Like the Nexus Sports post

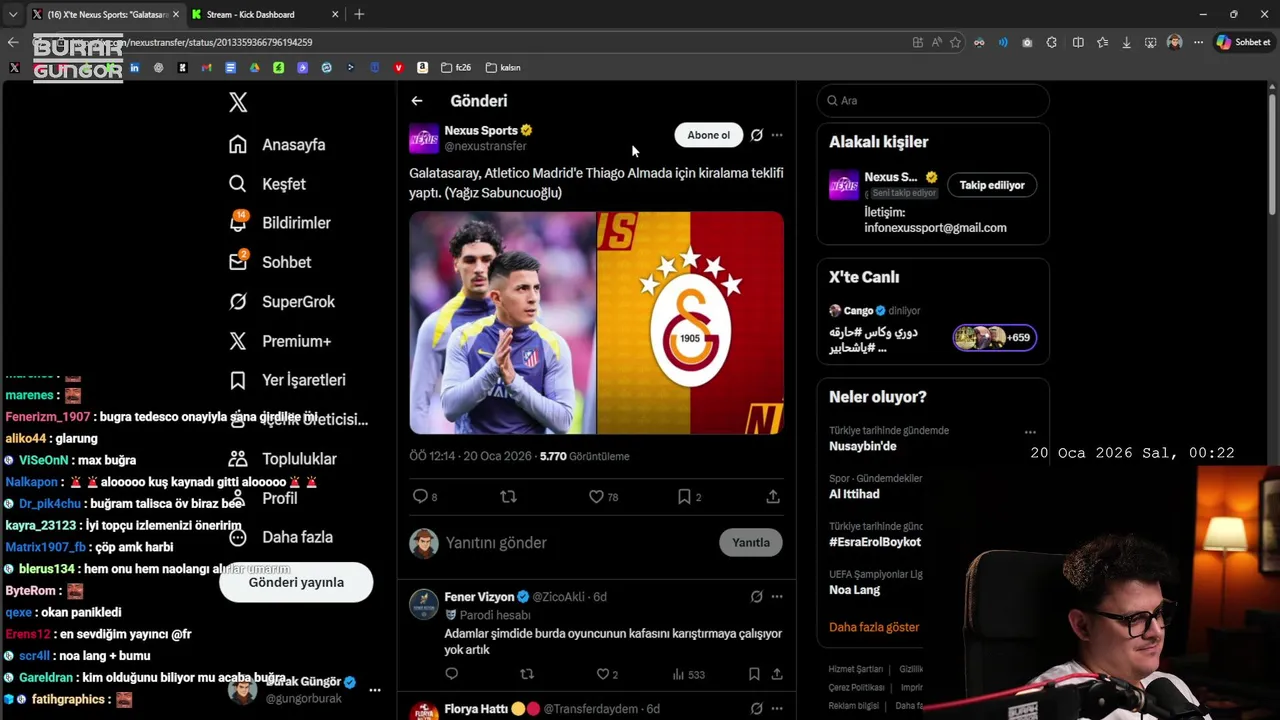pos(603,496)
